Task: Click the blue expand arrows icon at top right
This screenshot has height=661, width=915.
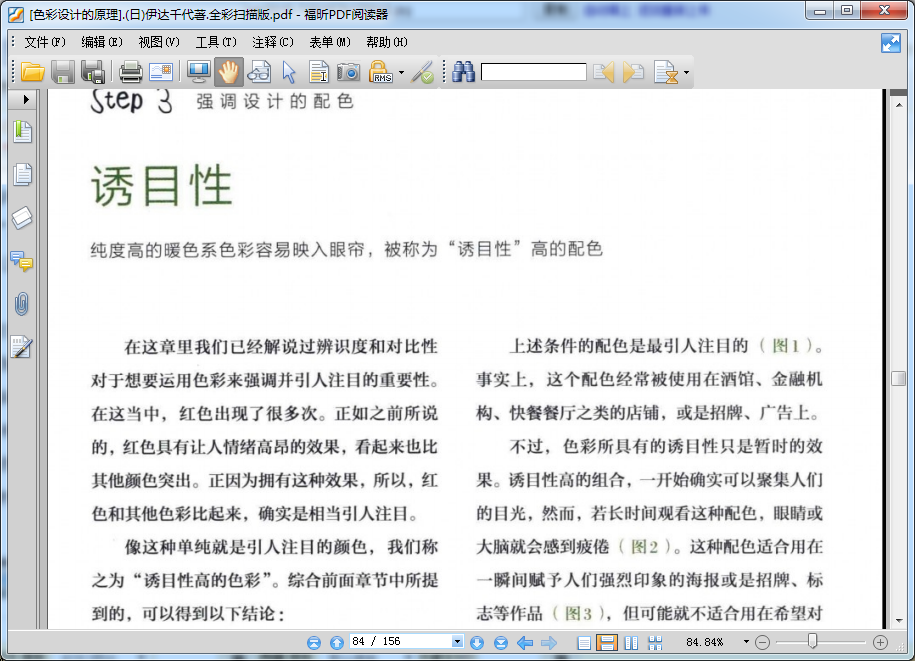Action: coord(890,43)
